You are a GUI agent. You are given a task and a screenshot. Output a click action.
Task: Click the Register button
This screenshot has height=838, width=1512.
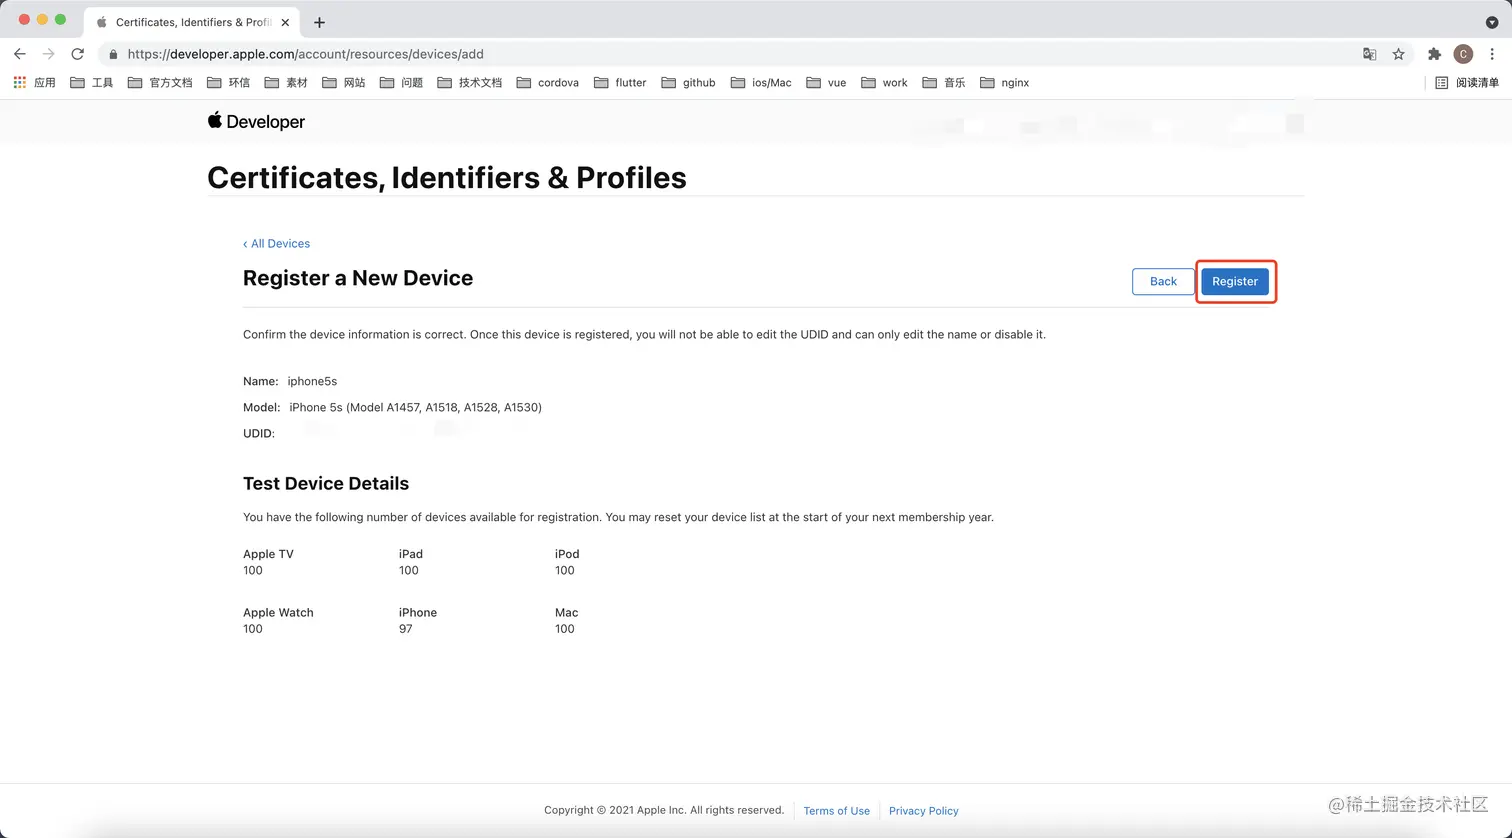coord(1235,282)
